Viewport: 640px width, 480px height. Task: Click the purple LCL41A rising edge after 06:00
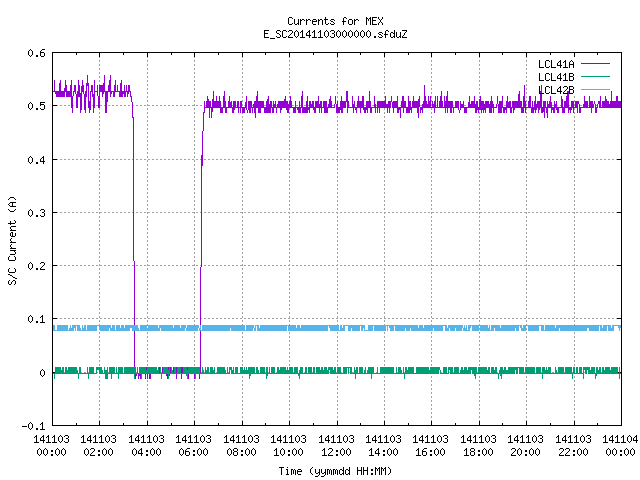pos(201,237)
